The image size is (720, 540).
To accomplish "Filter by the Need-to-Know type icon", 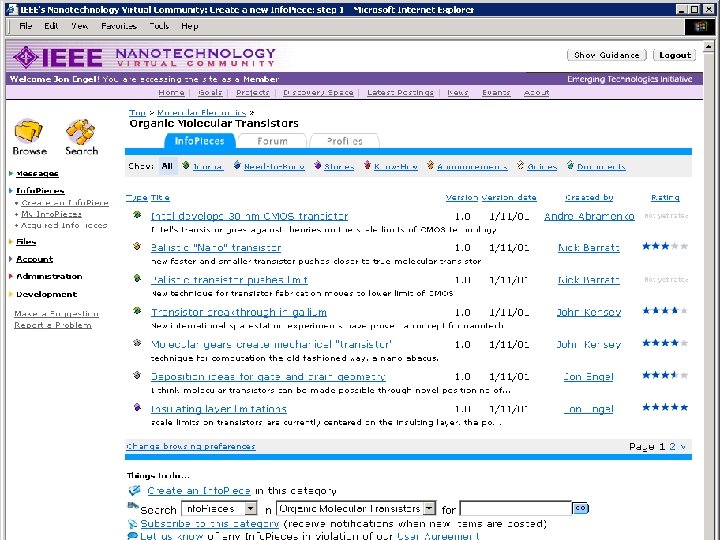I will pos(237,165).
